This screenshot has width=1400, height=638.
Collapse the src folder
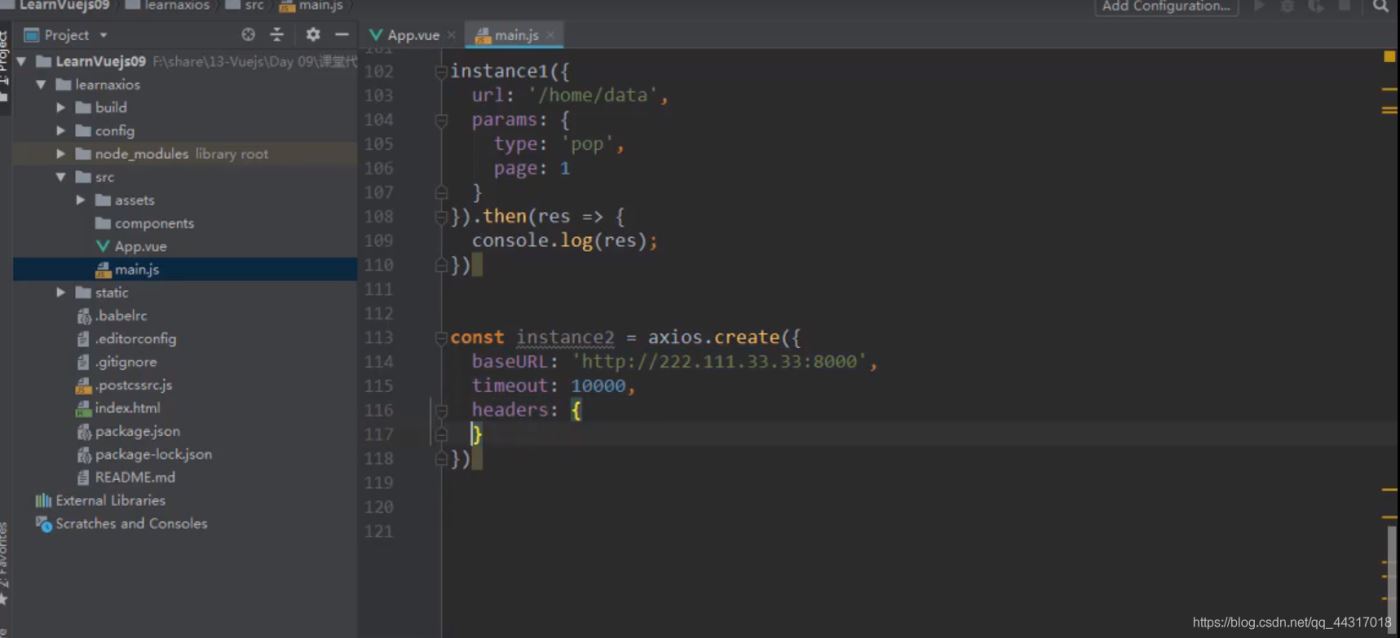(61, 177)
